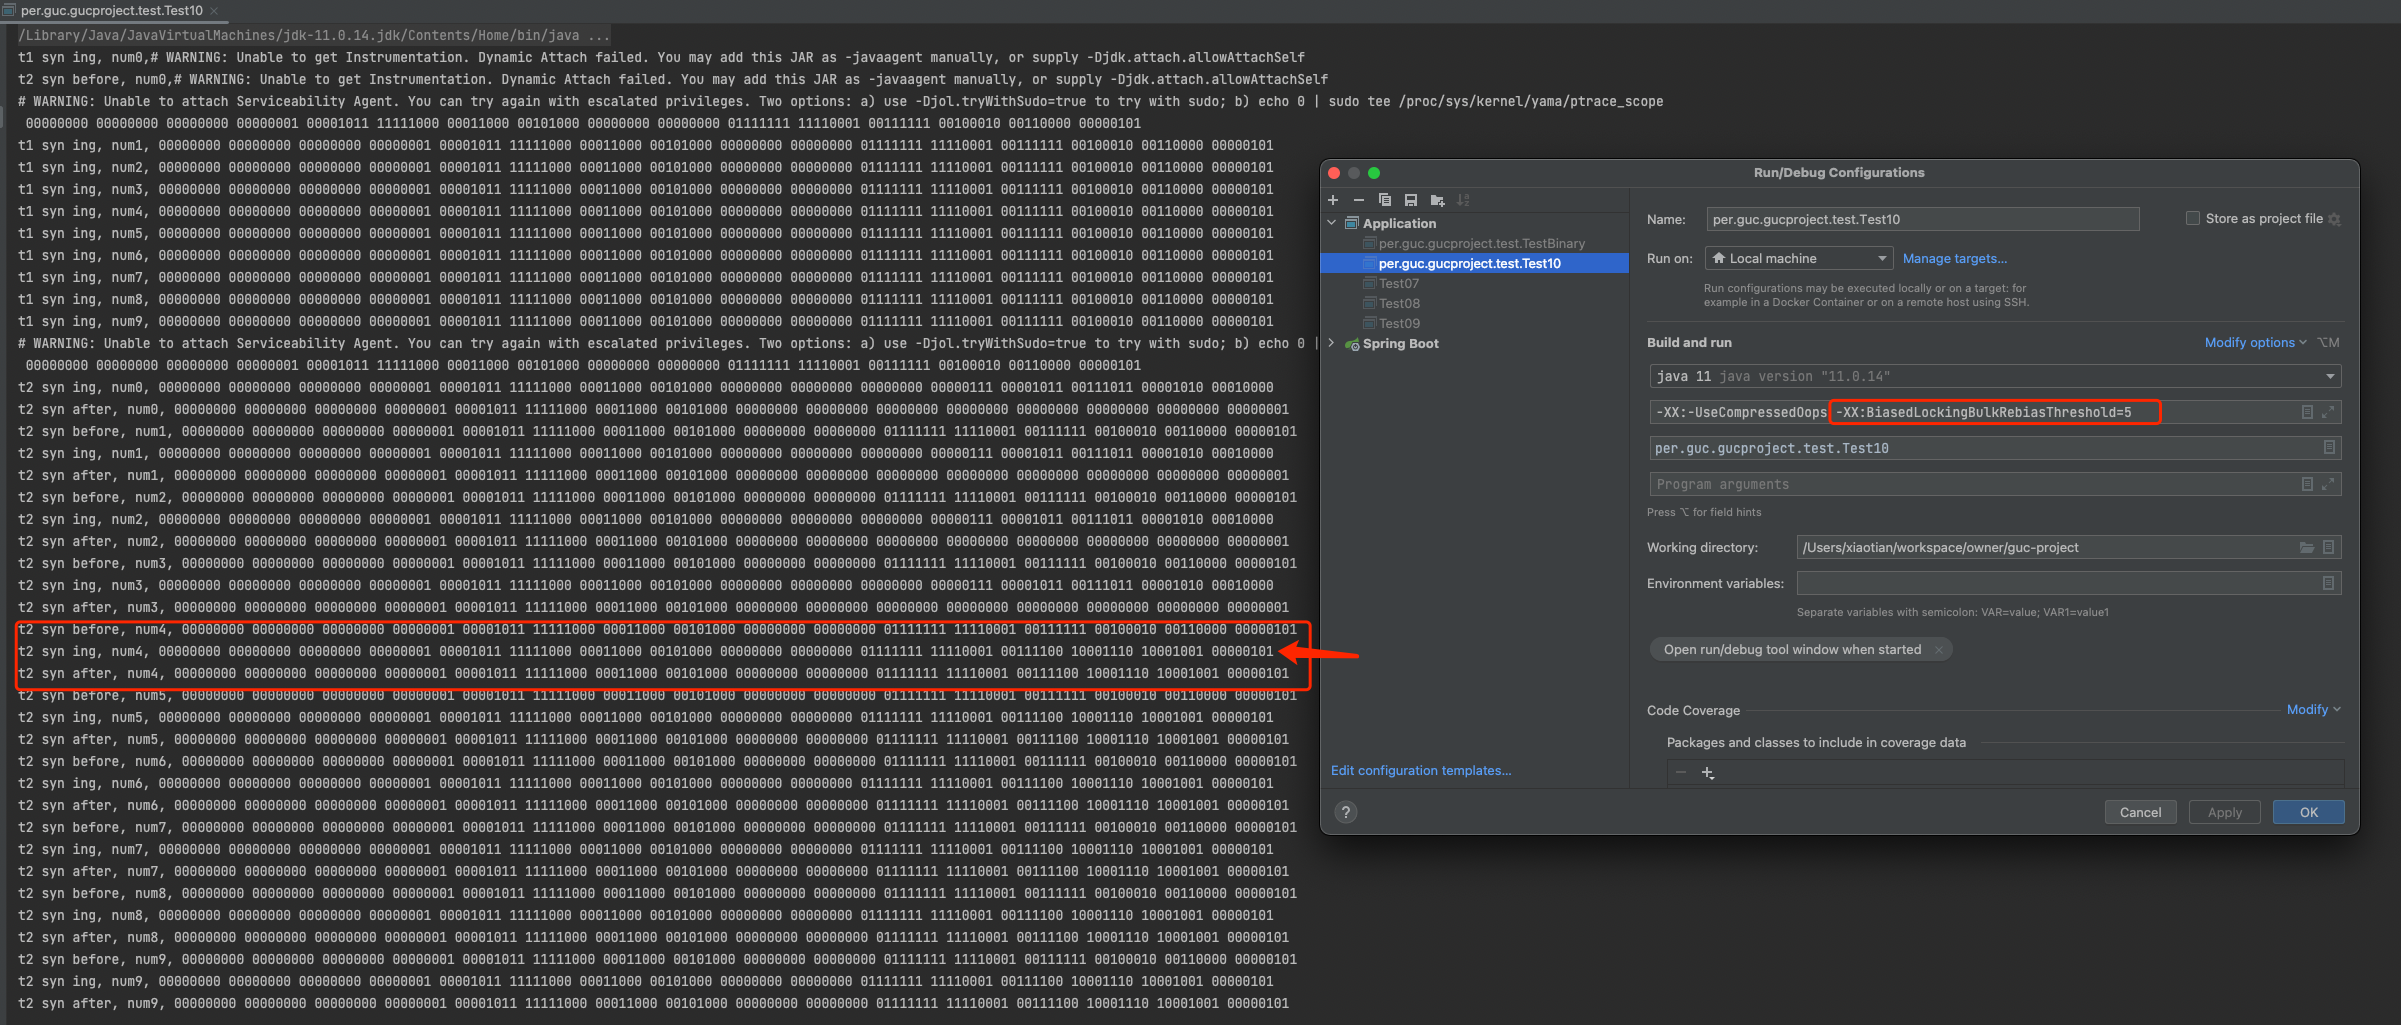Click into the Environment variables field
The height and width of the screenshot is (1025, 2401).
[x=2056, y=583]
